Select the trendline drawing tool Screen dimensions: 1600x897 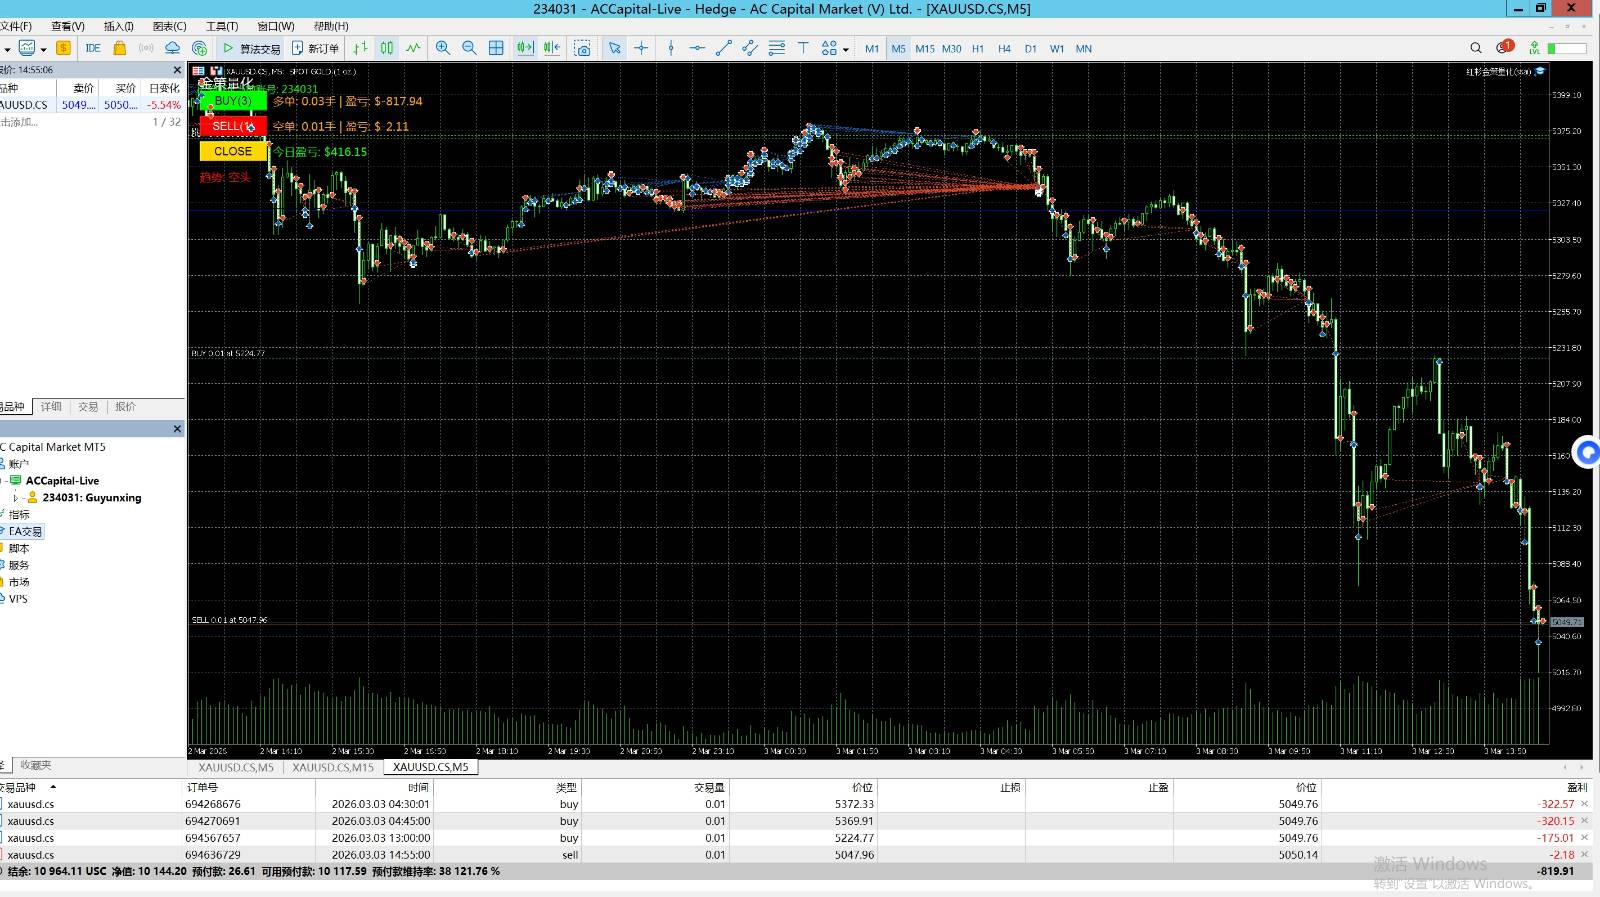point(724,48)
